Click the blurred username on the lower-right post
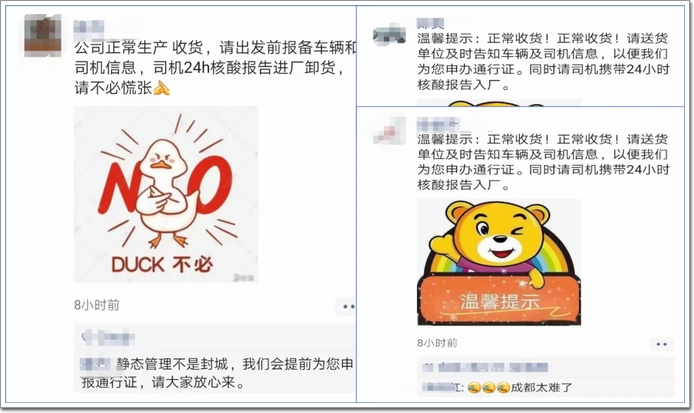This screenshot has height=413, width=694. click(x=438, y=124)
